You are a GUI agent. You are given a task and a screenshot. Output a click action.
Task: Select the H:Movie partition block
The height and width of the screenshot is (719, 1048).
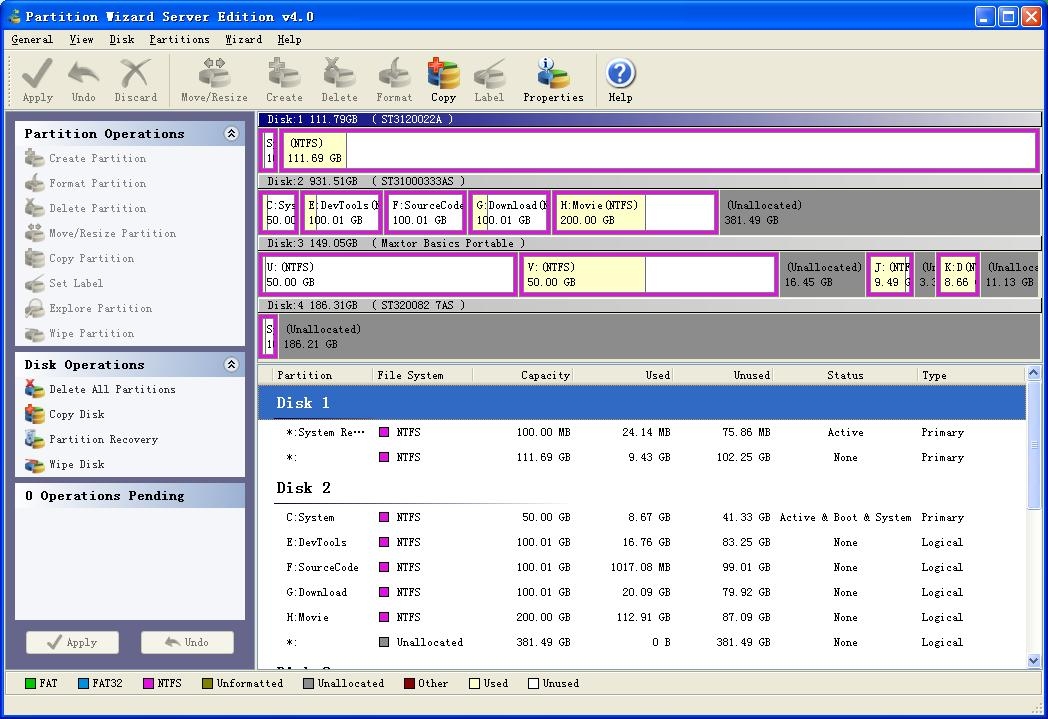point(634,213)
